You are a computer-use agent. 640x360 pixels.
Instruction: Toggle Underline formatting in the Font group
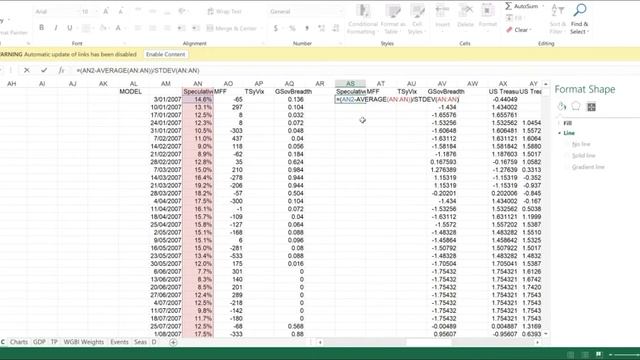(69, 28)
